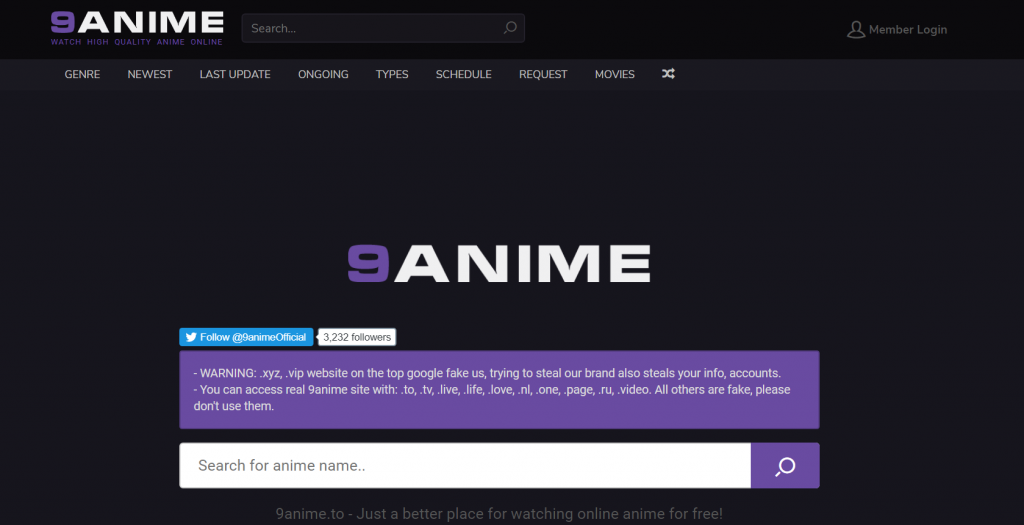Viewport: 1024px width, 525px height.
Task: Browse the MOVIES section
Action: tap(615, 74)
